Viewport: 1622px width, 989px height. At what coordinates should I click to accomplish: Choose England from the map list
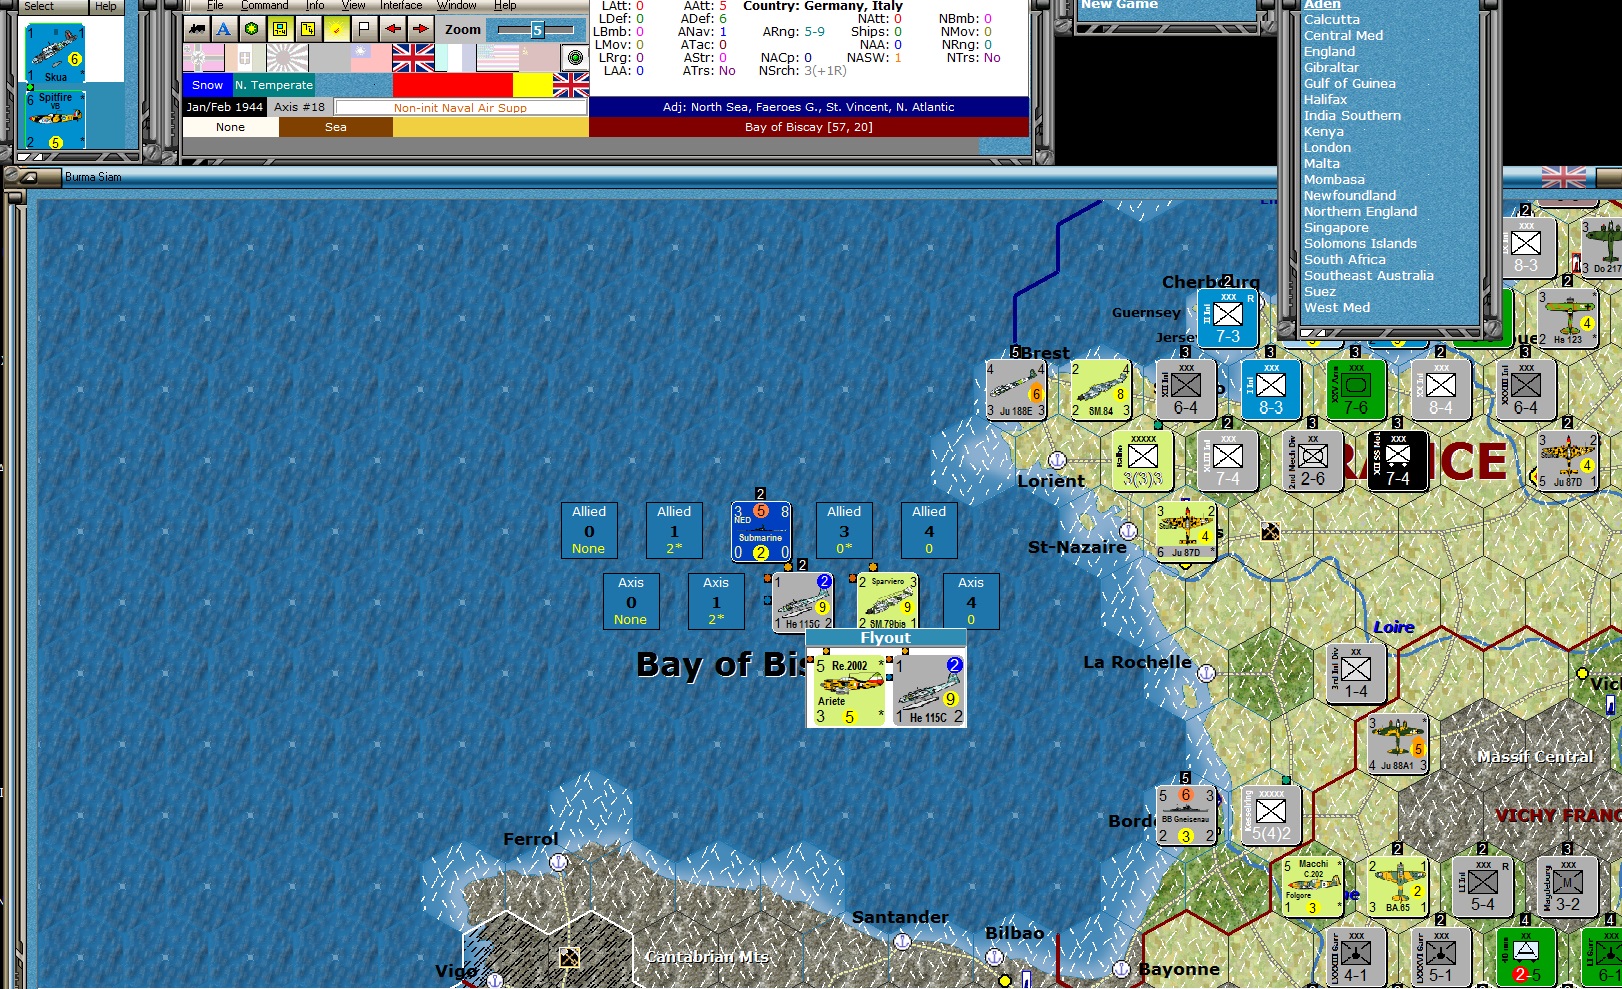tap(1329, 52)
